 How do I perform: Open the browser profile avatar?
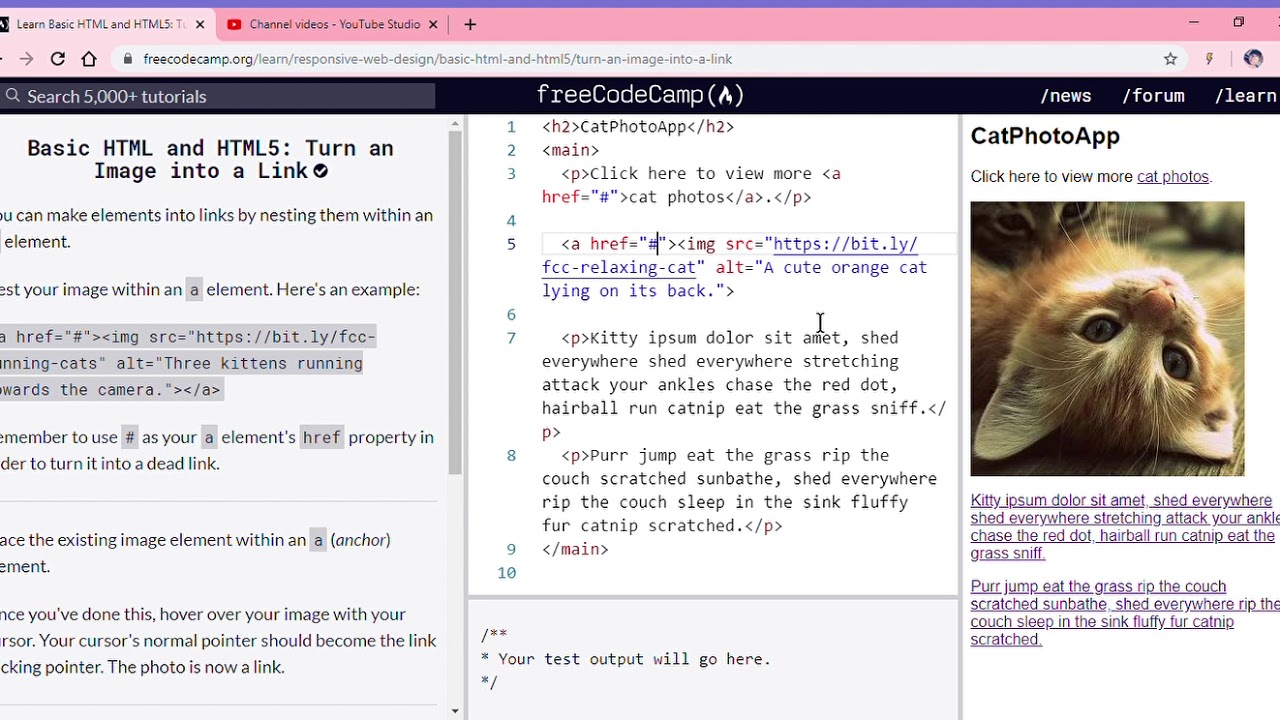(1253, 59)
